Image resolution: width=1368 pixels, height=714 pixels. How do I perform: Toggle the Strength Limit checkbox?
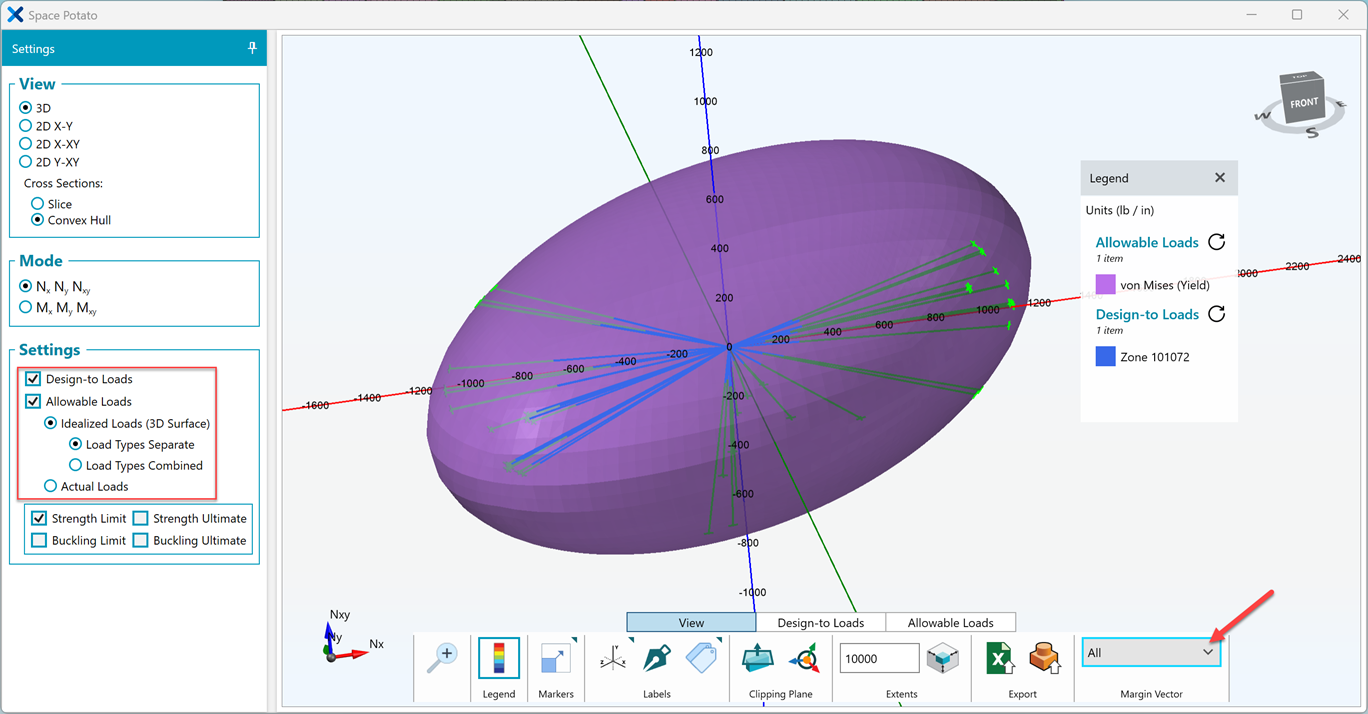coord(39,518)
